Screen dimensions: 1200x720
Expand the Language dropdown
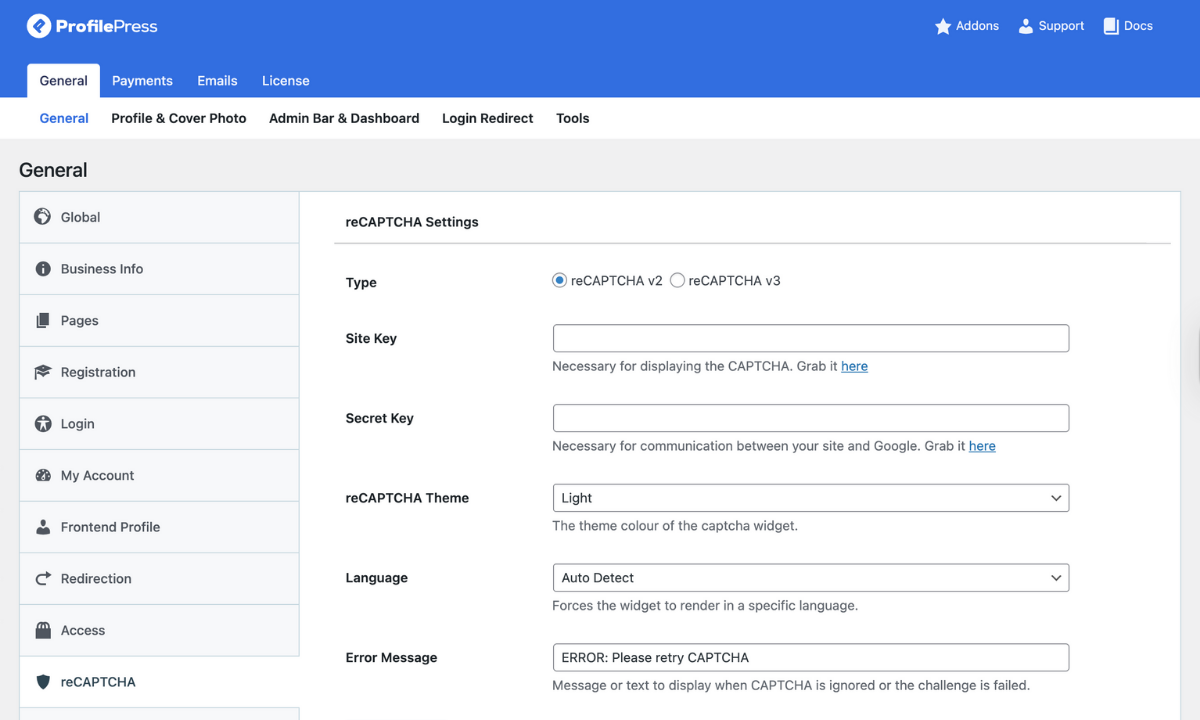pyautogui.click(x=810, y=578)
